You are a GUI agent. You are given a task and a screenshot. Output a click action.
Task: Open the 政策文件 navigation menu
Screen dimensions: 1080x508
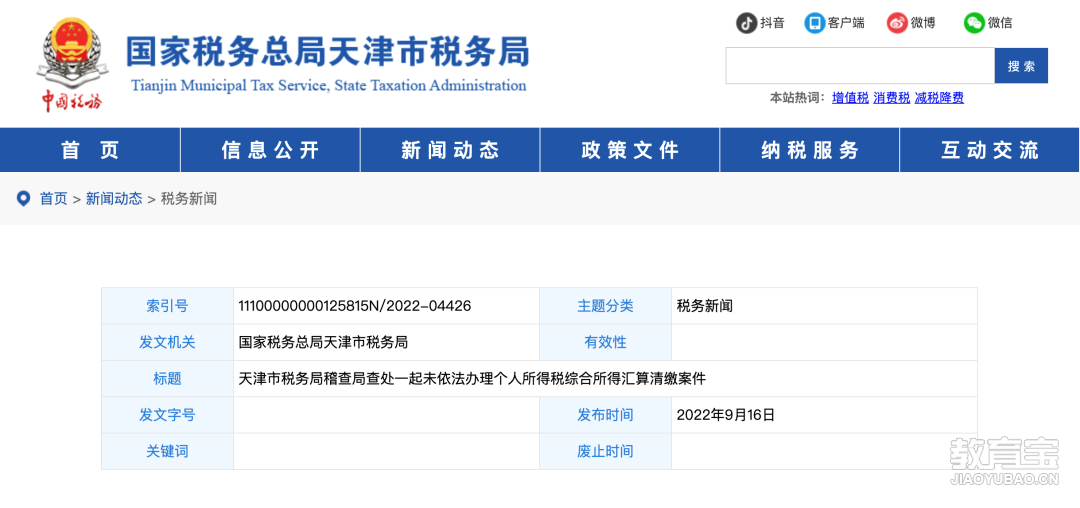coord(630,149)
